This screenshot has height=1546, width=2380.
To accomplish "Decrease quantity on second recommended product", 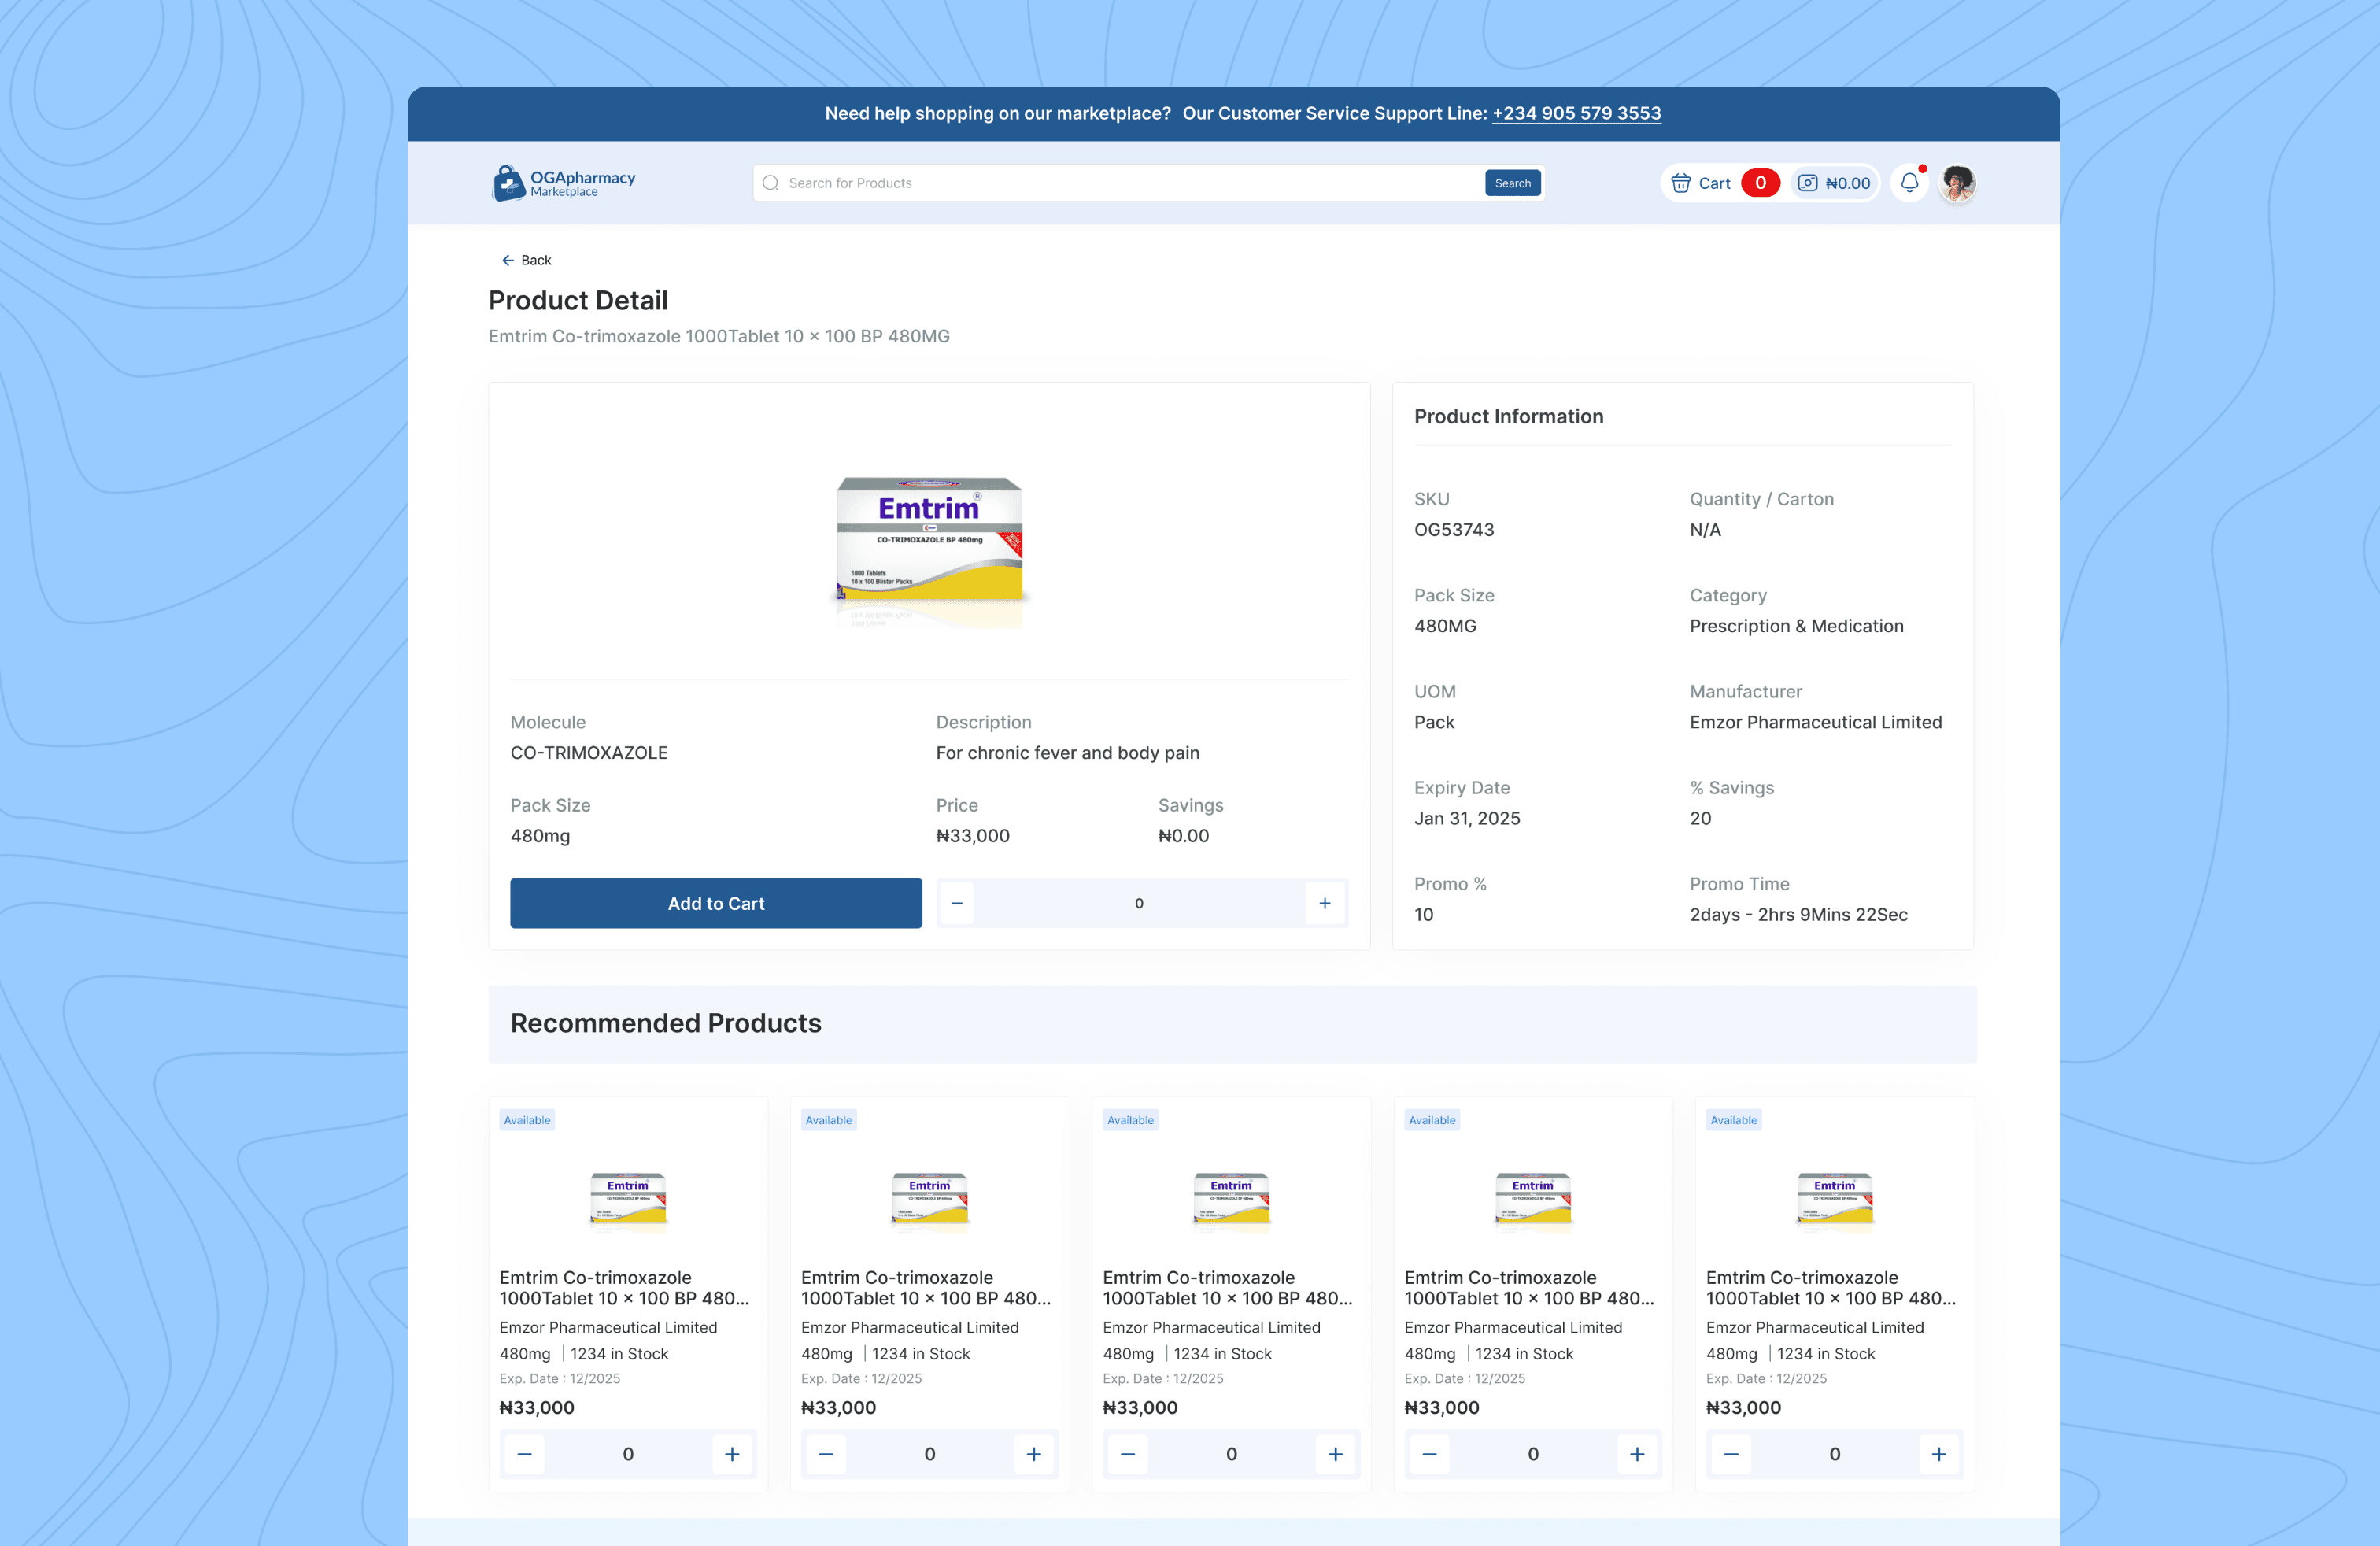I will click(826, 1454).
